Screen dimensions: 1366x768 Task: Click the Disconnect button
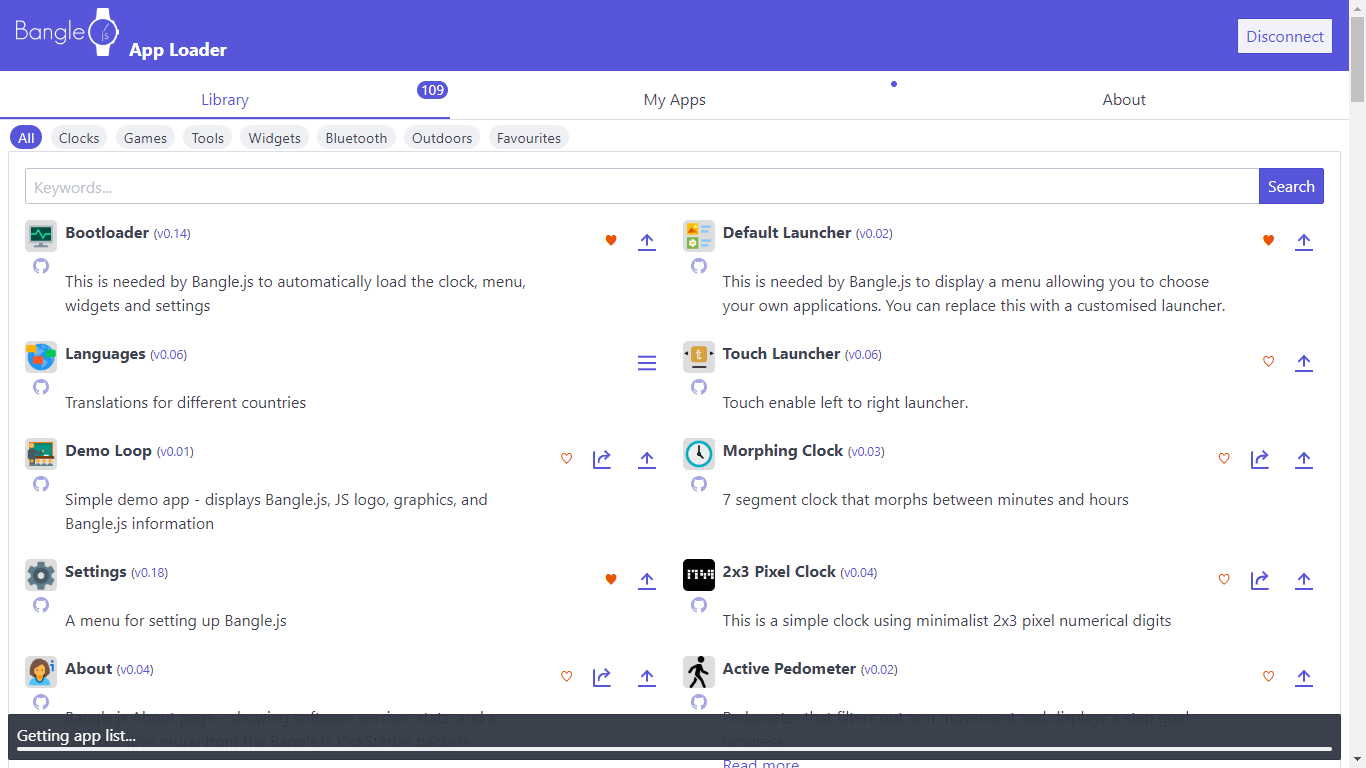click(x=1285, y=36)
